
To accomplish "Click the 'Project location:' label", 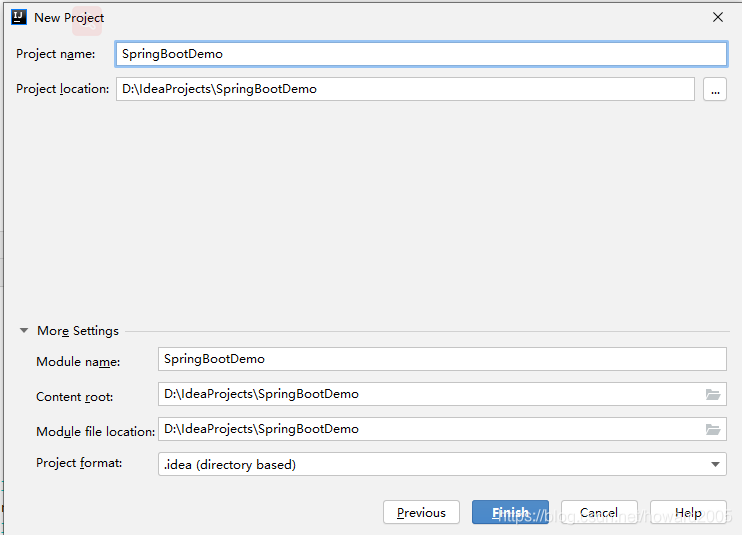I will pyautogui.click(x=62, y=89).
